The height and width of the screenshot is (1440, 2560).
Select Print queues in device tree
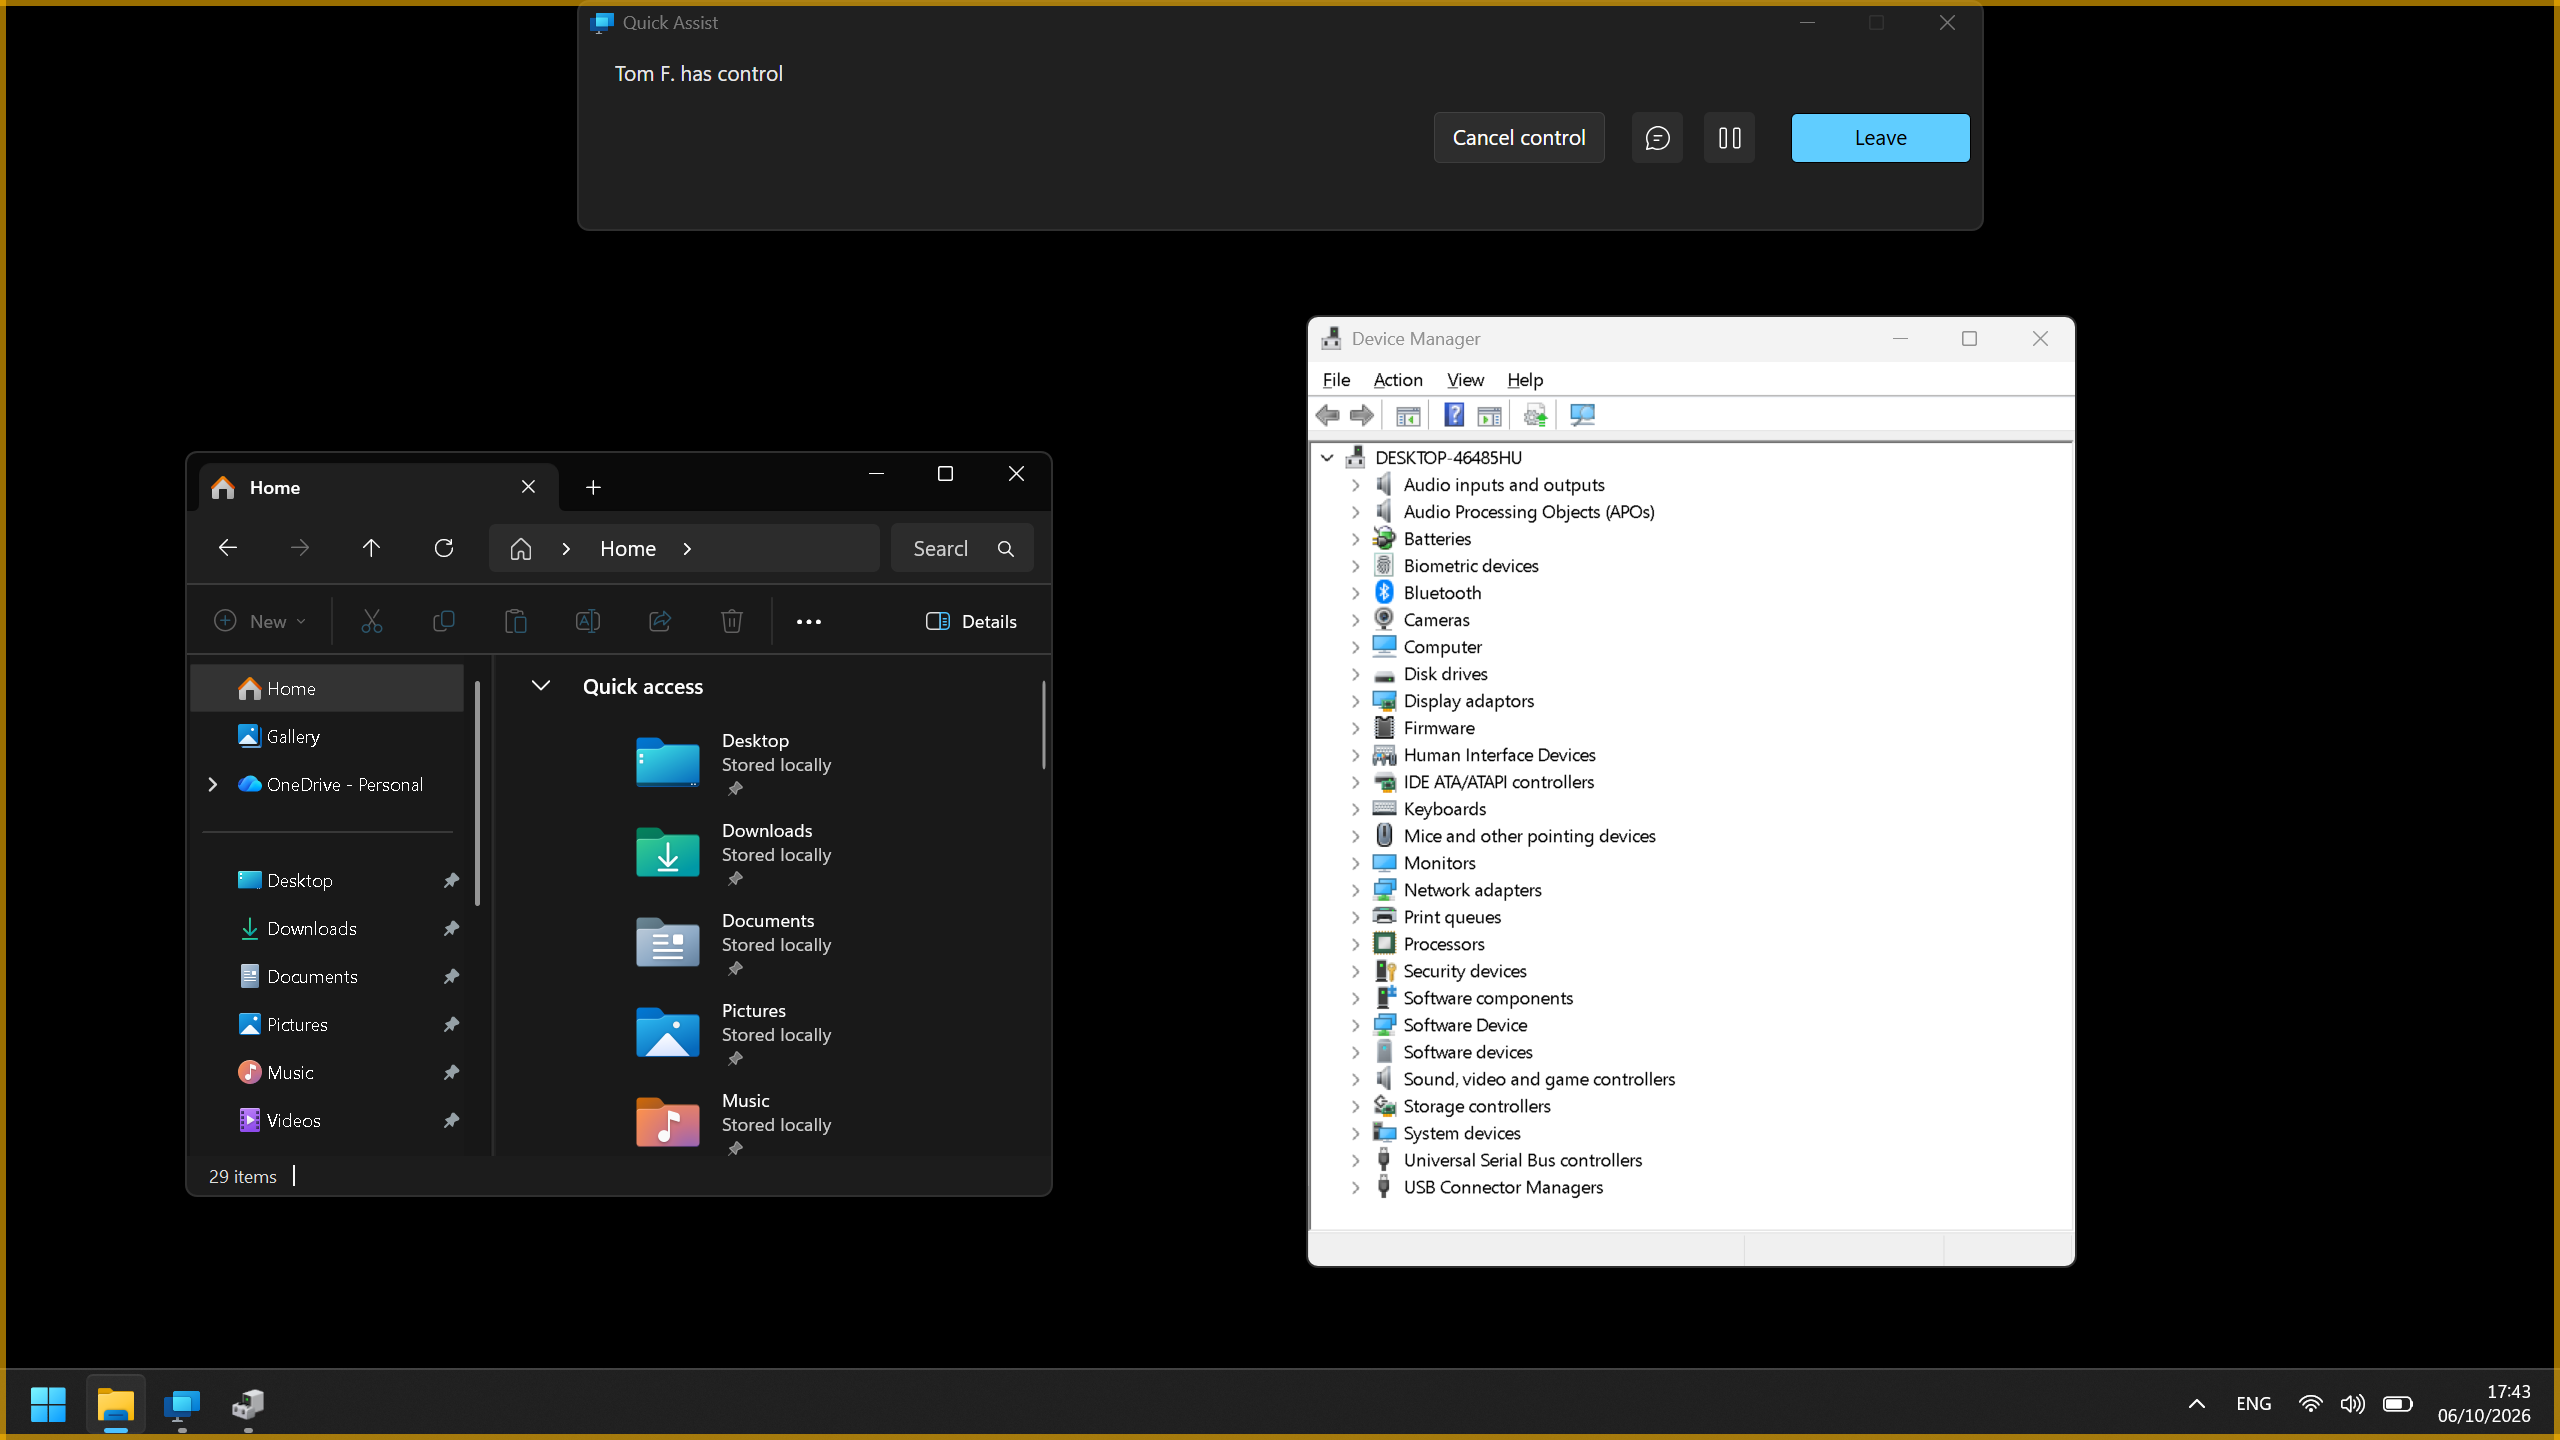click(x=1452, y=917)
